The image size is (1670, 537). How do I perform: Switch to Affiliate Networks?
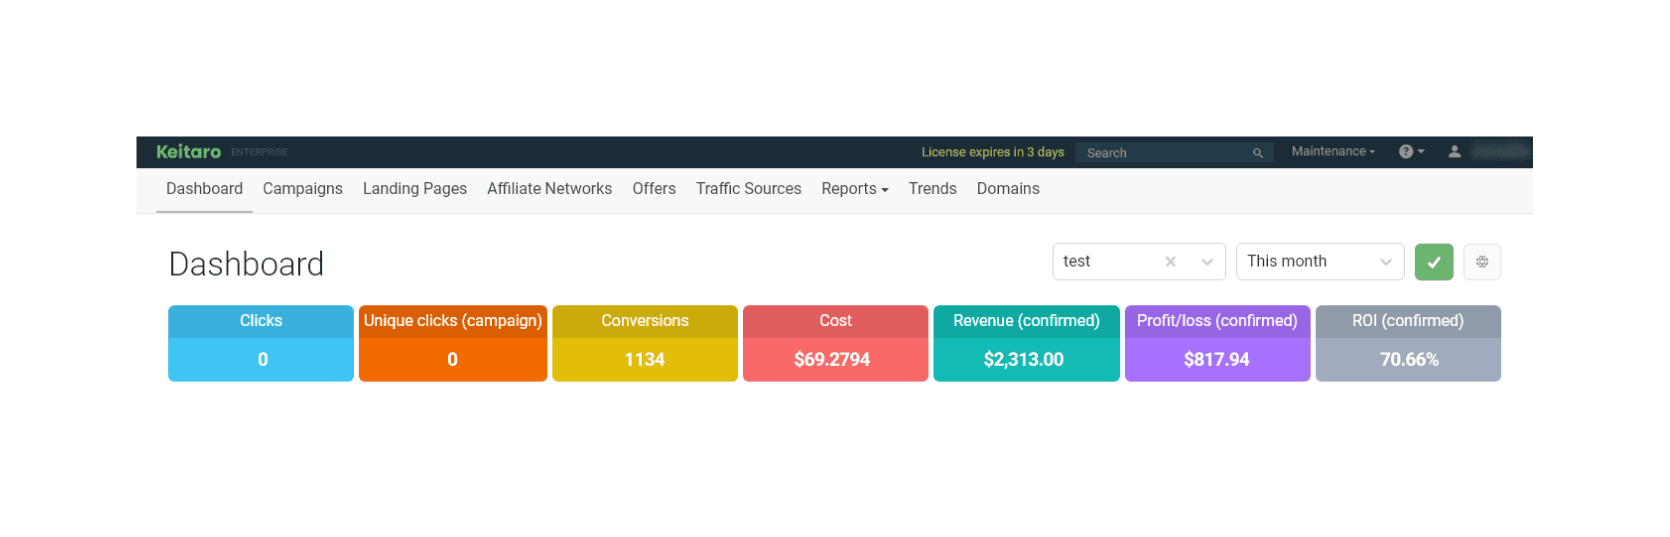click(549, 189)
